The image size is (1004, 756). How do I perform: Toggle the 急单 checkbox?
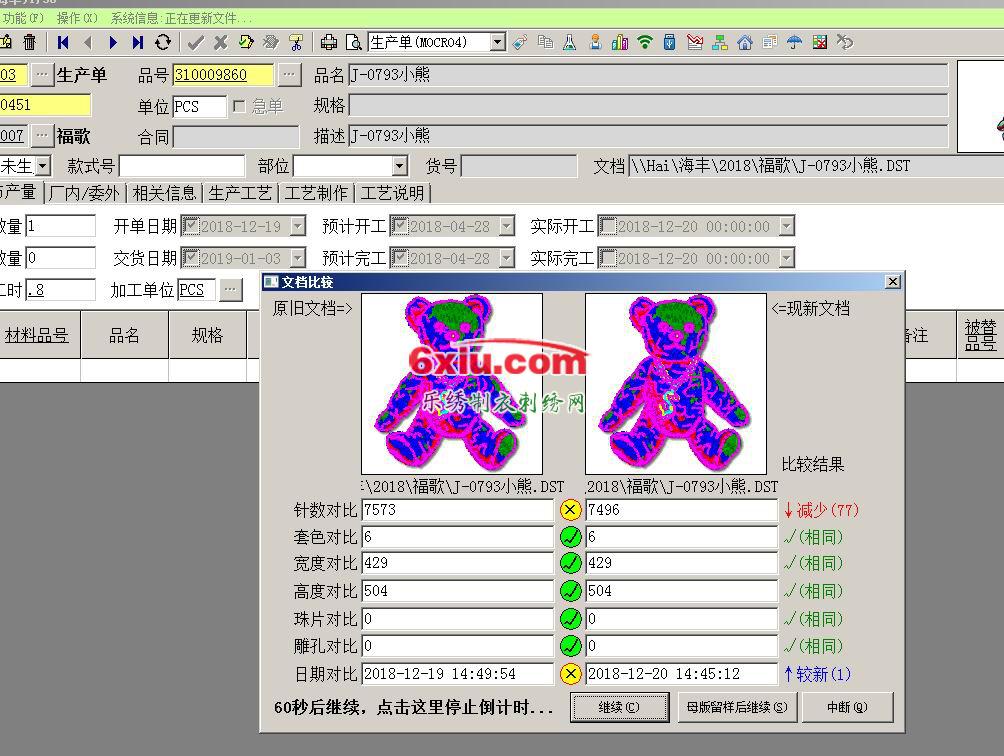pyautogui.click(x=239, y=106)
